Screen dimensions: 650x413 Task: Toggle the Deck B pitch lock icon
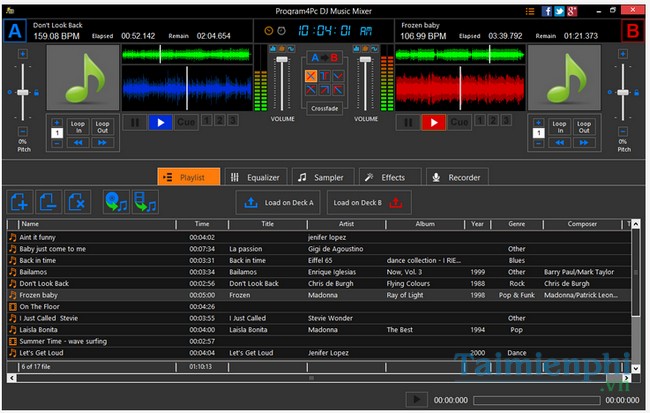[x=636, y=92]
